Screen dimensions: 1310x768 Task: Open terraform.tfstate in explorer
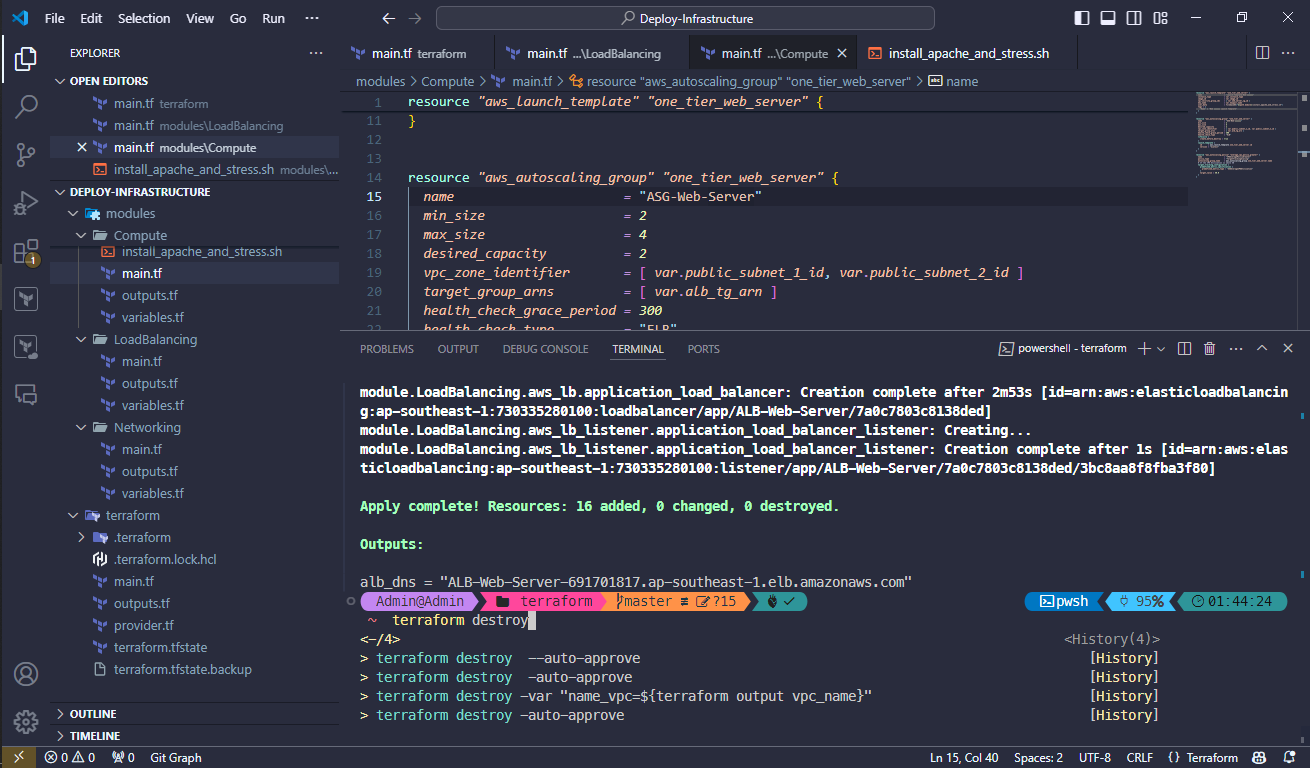click(x=160, y=648)
